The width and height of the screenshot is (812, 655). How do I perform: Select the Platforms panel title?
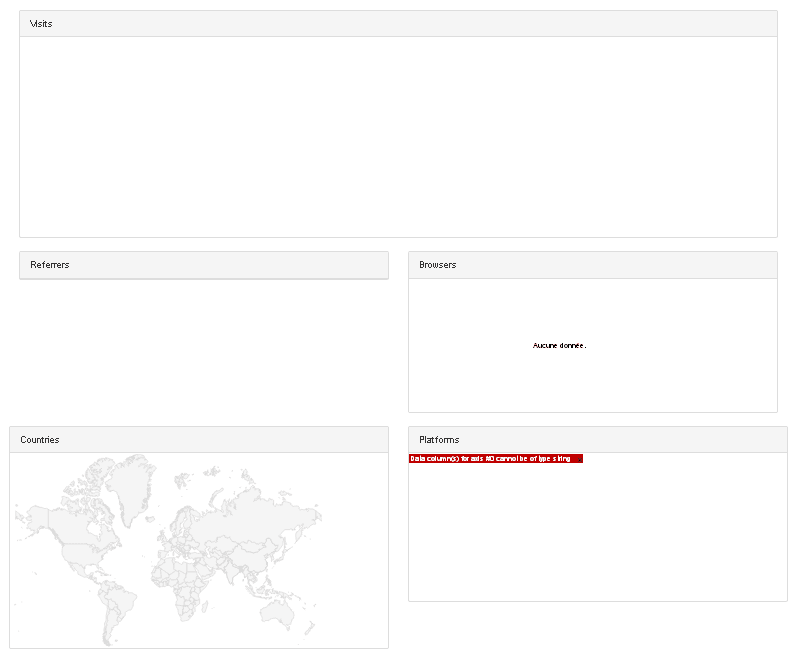tap(440, 440)
